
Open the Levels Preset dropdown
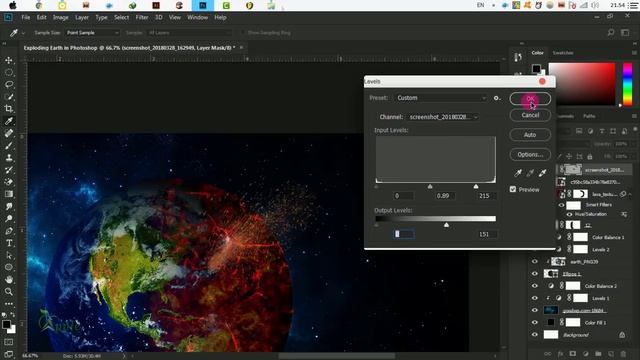point(441,98)
